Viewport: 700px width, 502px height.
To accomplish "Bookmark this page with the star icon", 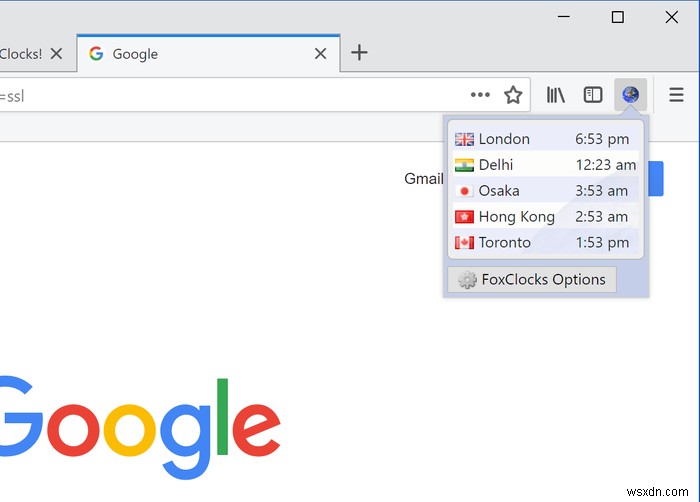I will pyautogui.click(x=513, y=95).
